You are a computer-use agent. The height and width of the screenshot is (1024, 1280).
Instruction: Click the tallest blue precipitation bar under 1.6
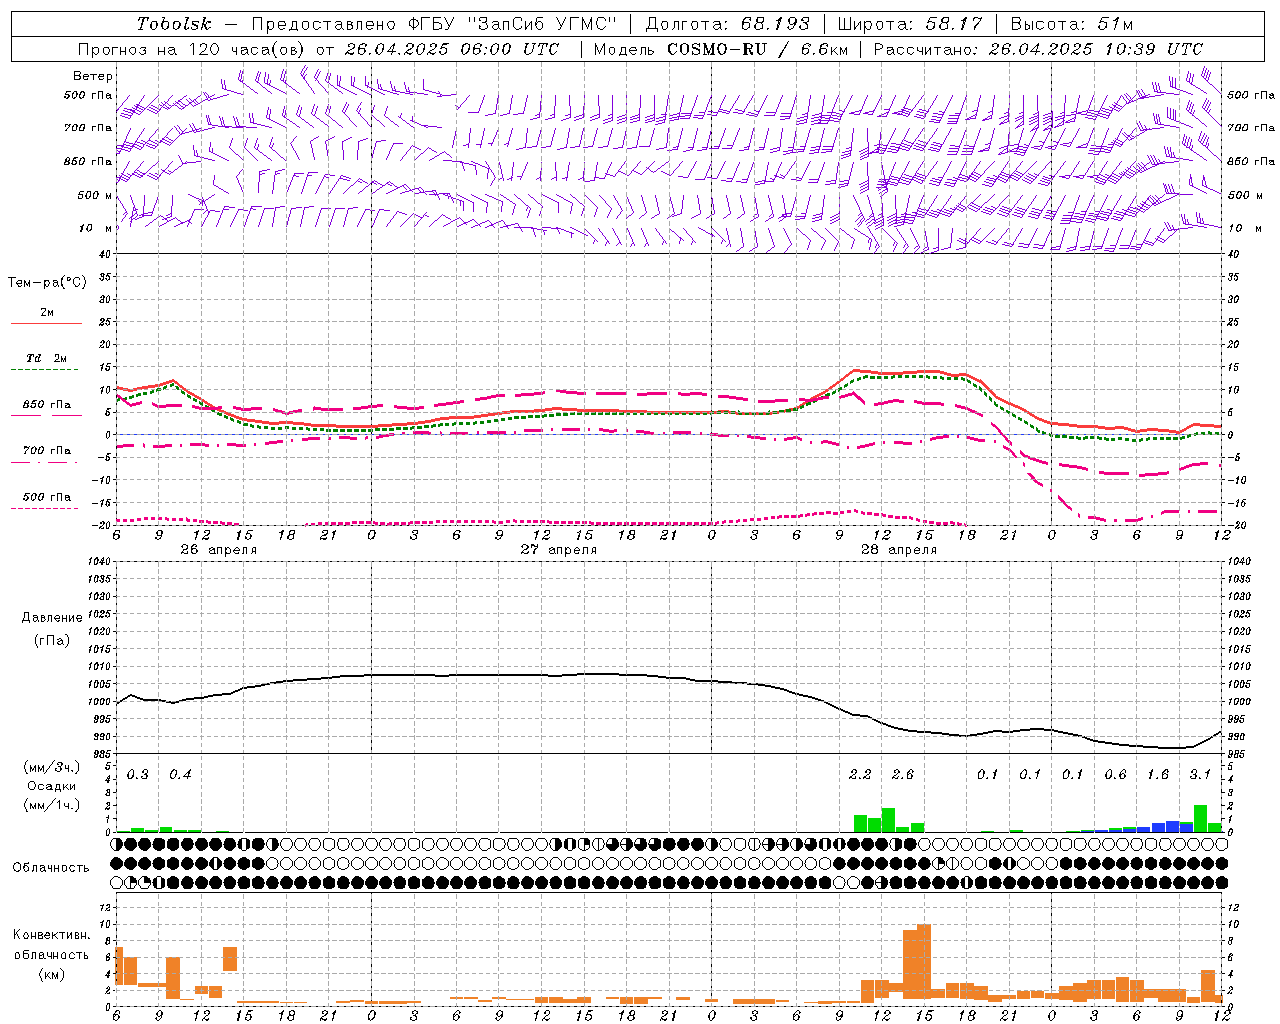coord(1172,826)
